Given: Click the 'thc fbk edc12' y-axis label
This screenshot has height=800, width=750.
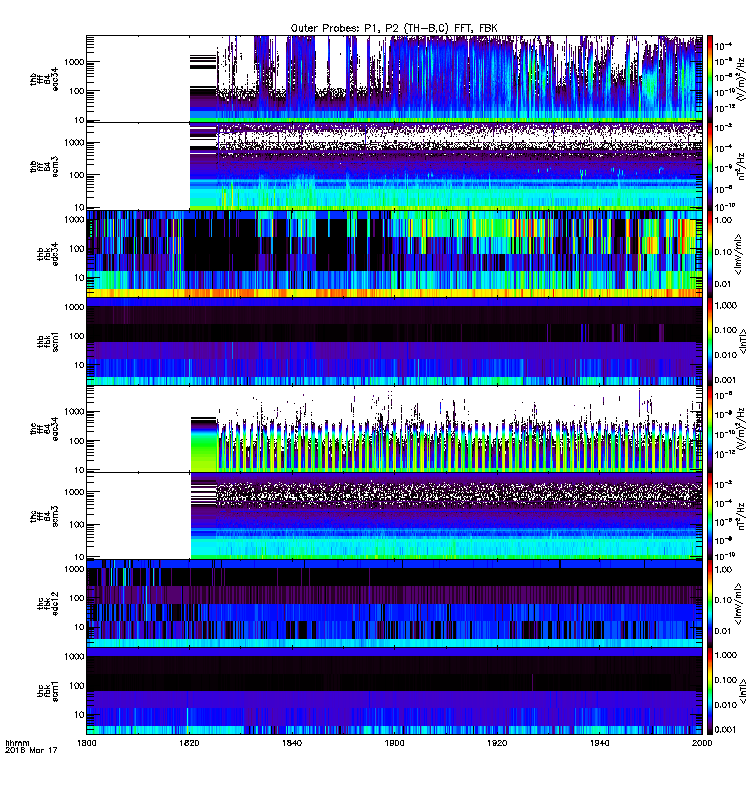Looking at the screenshot, I should pyautogui.click(x=48, y=604).
